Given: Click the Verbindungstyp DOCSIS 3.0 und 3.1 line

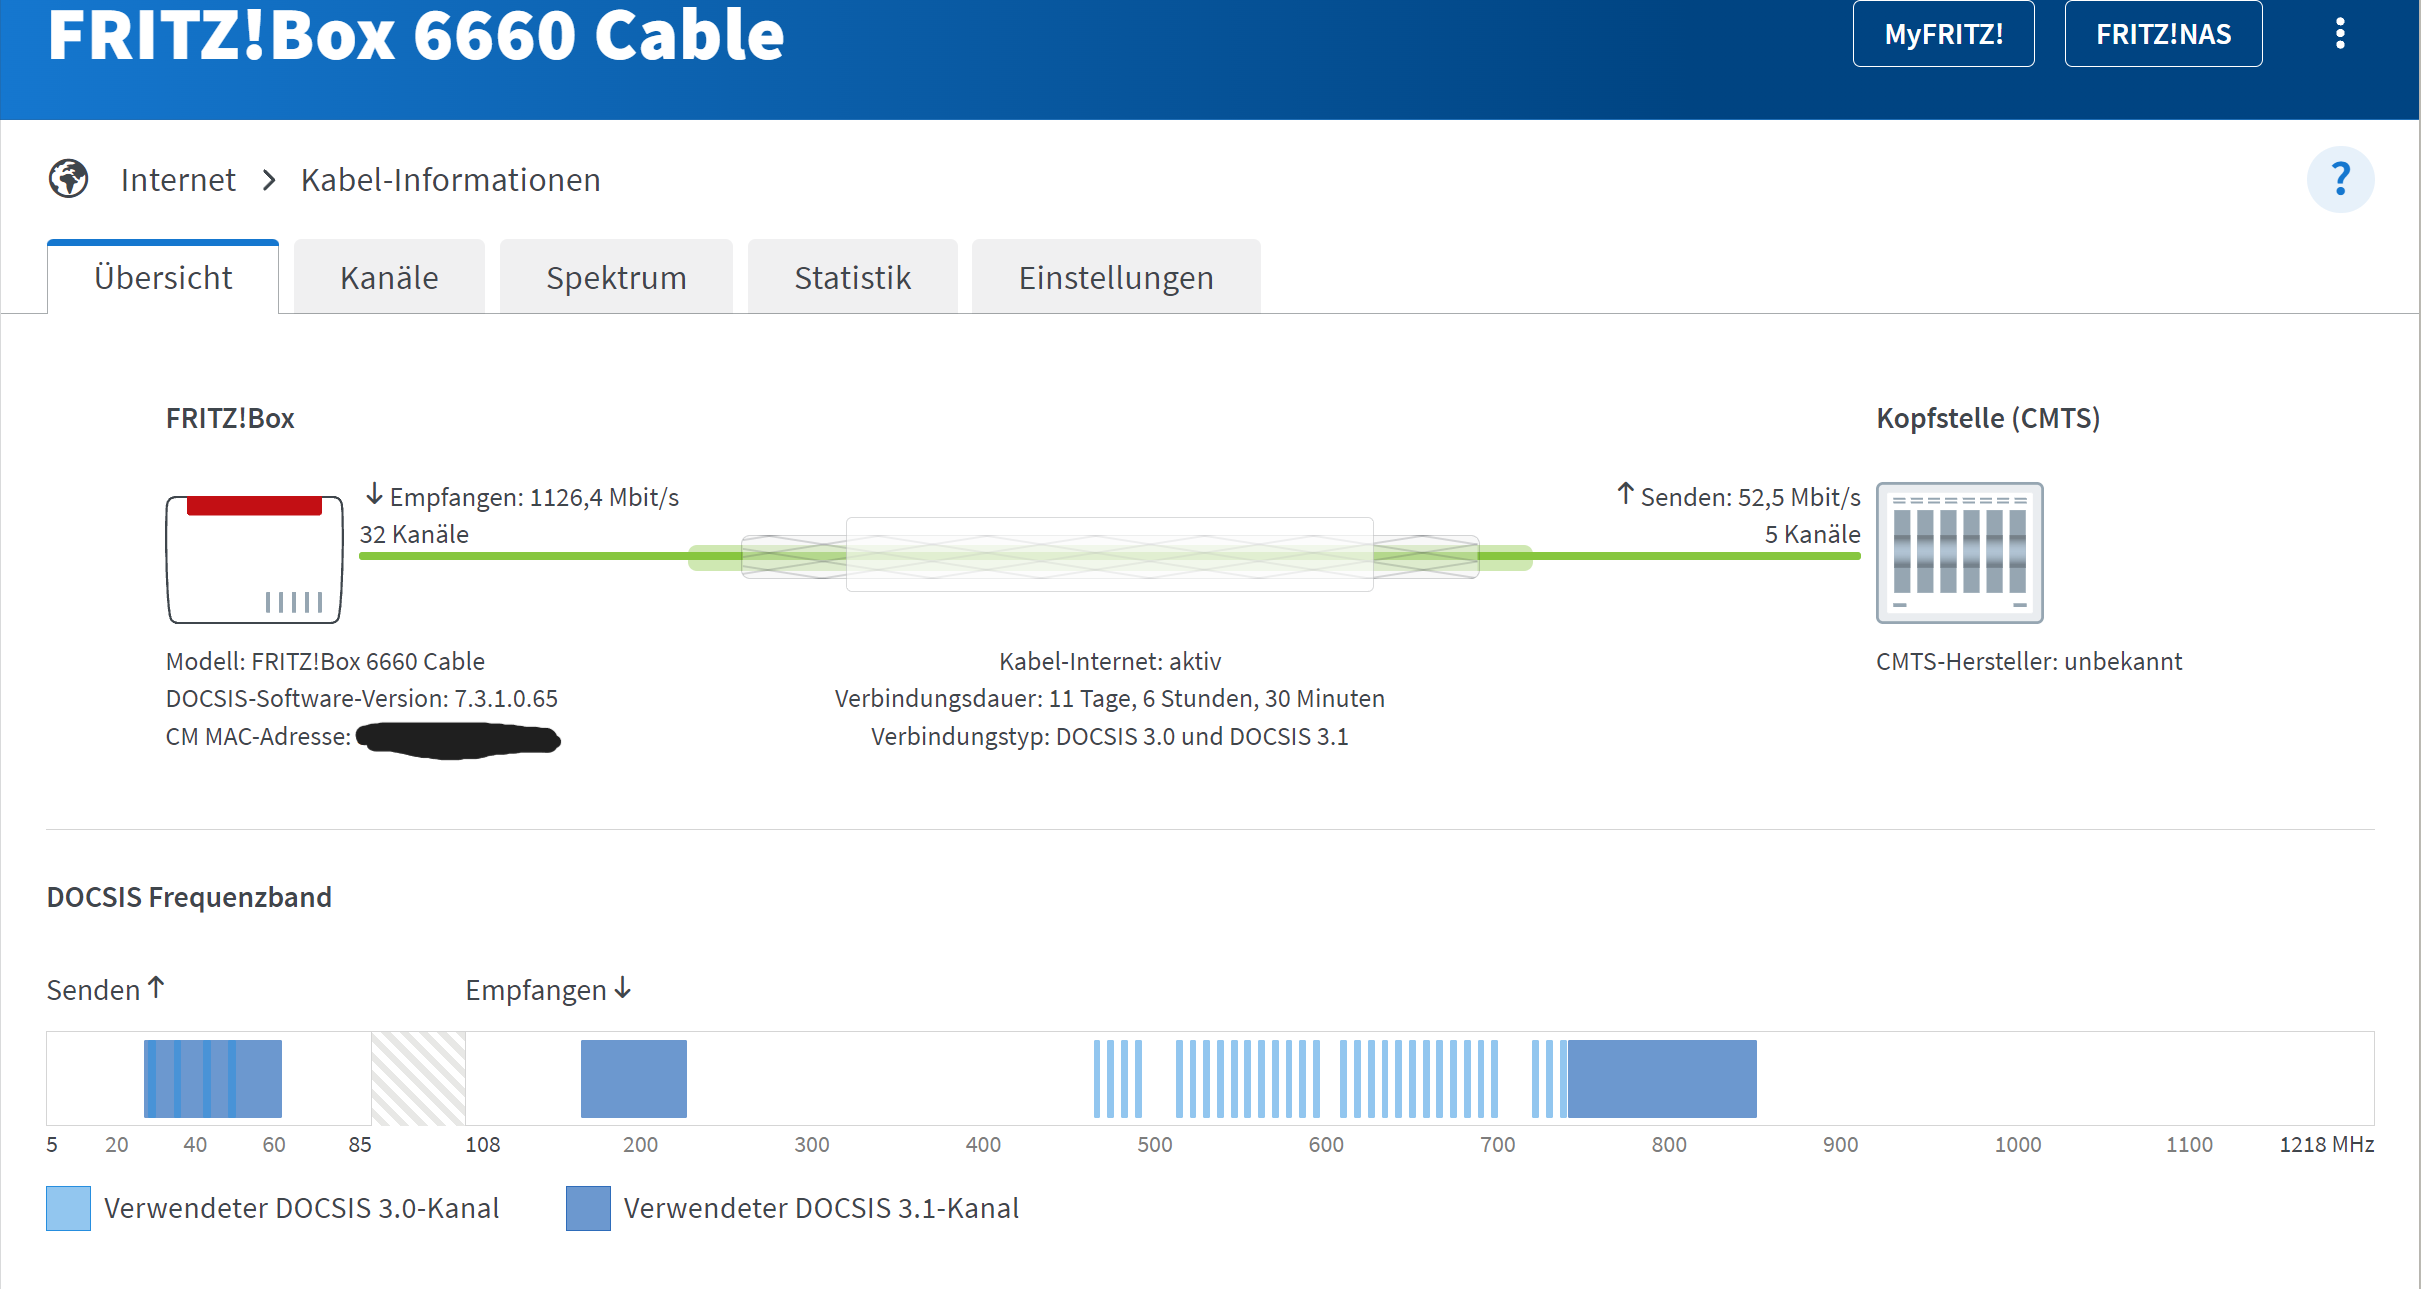Looking at the screenshot, I should coord(1110,737).
